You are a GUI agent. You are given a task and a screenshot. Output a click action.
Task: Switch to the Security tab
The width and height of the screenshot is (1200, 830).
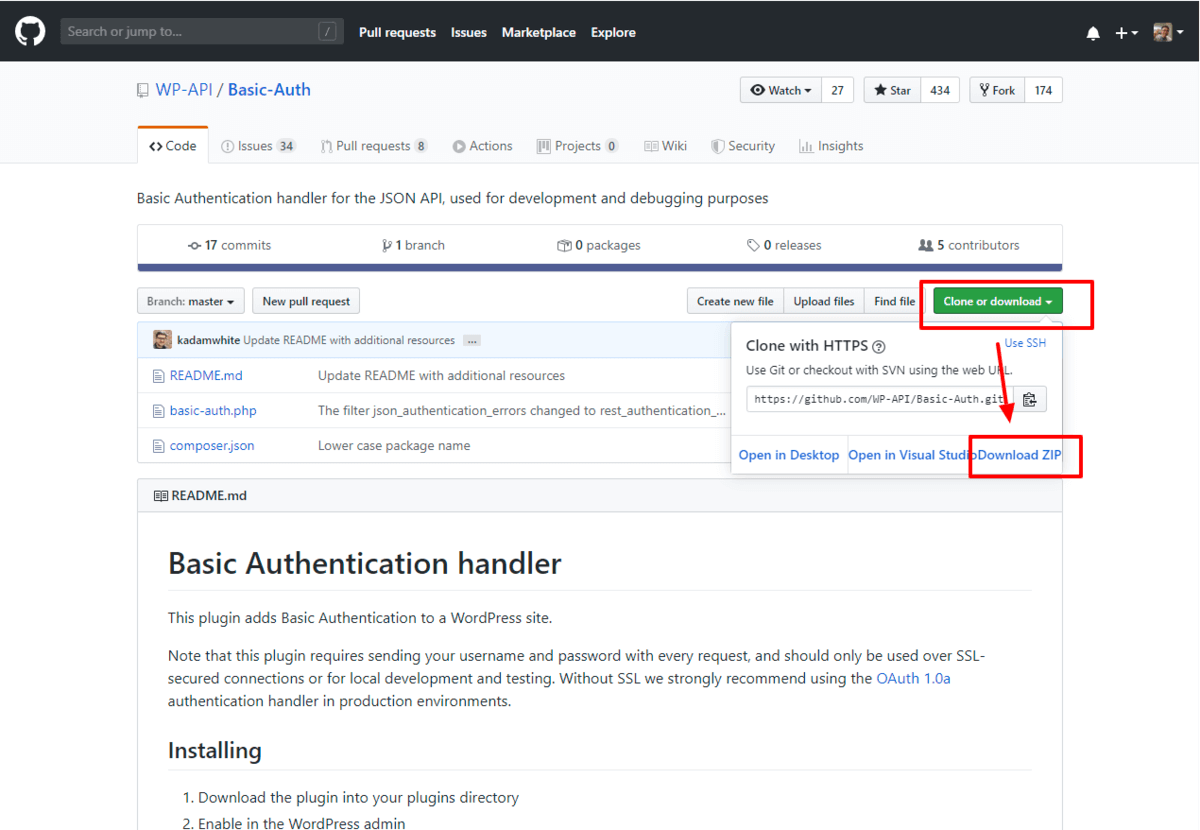743,146
